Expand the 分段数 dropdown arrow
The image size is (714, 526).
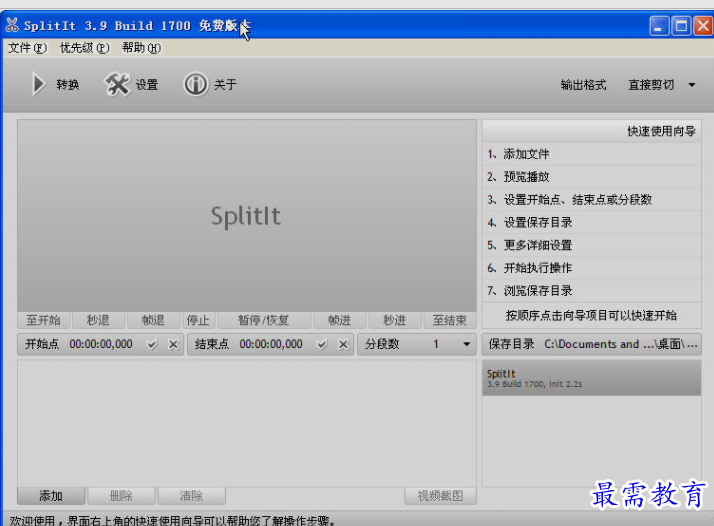pyautogui.click(x=466, y=344)
